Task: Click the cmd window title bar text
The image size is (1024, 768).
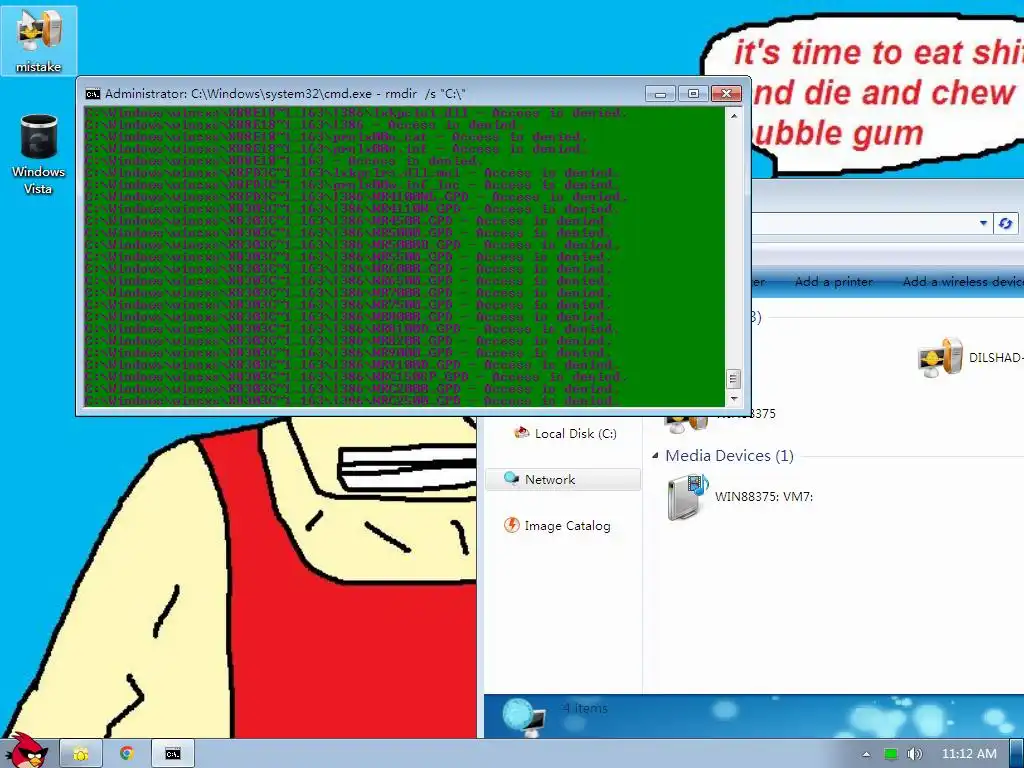Action: tap(285, 94)
